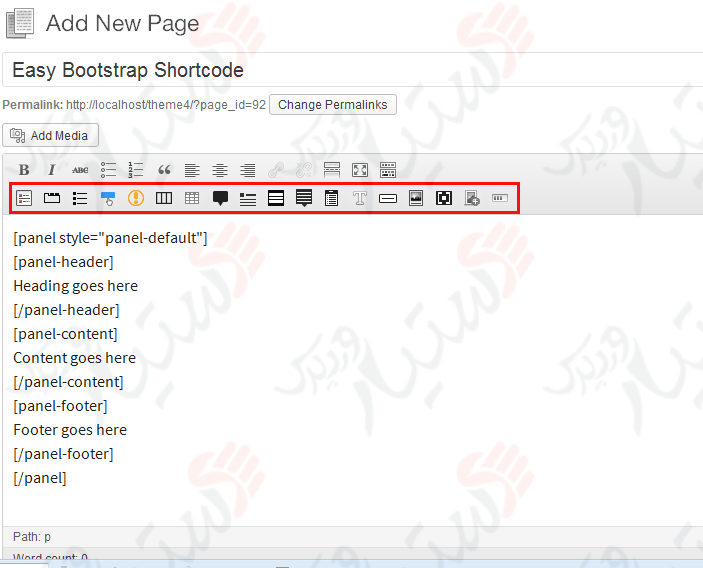703x568 pixels.
Task: Insert a numbered list
Action: click(136, 170)
